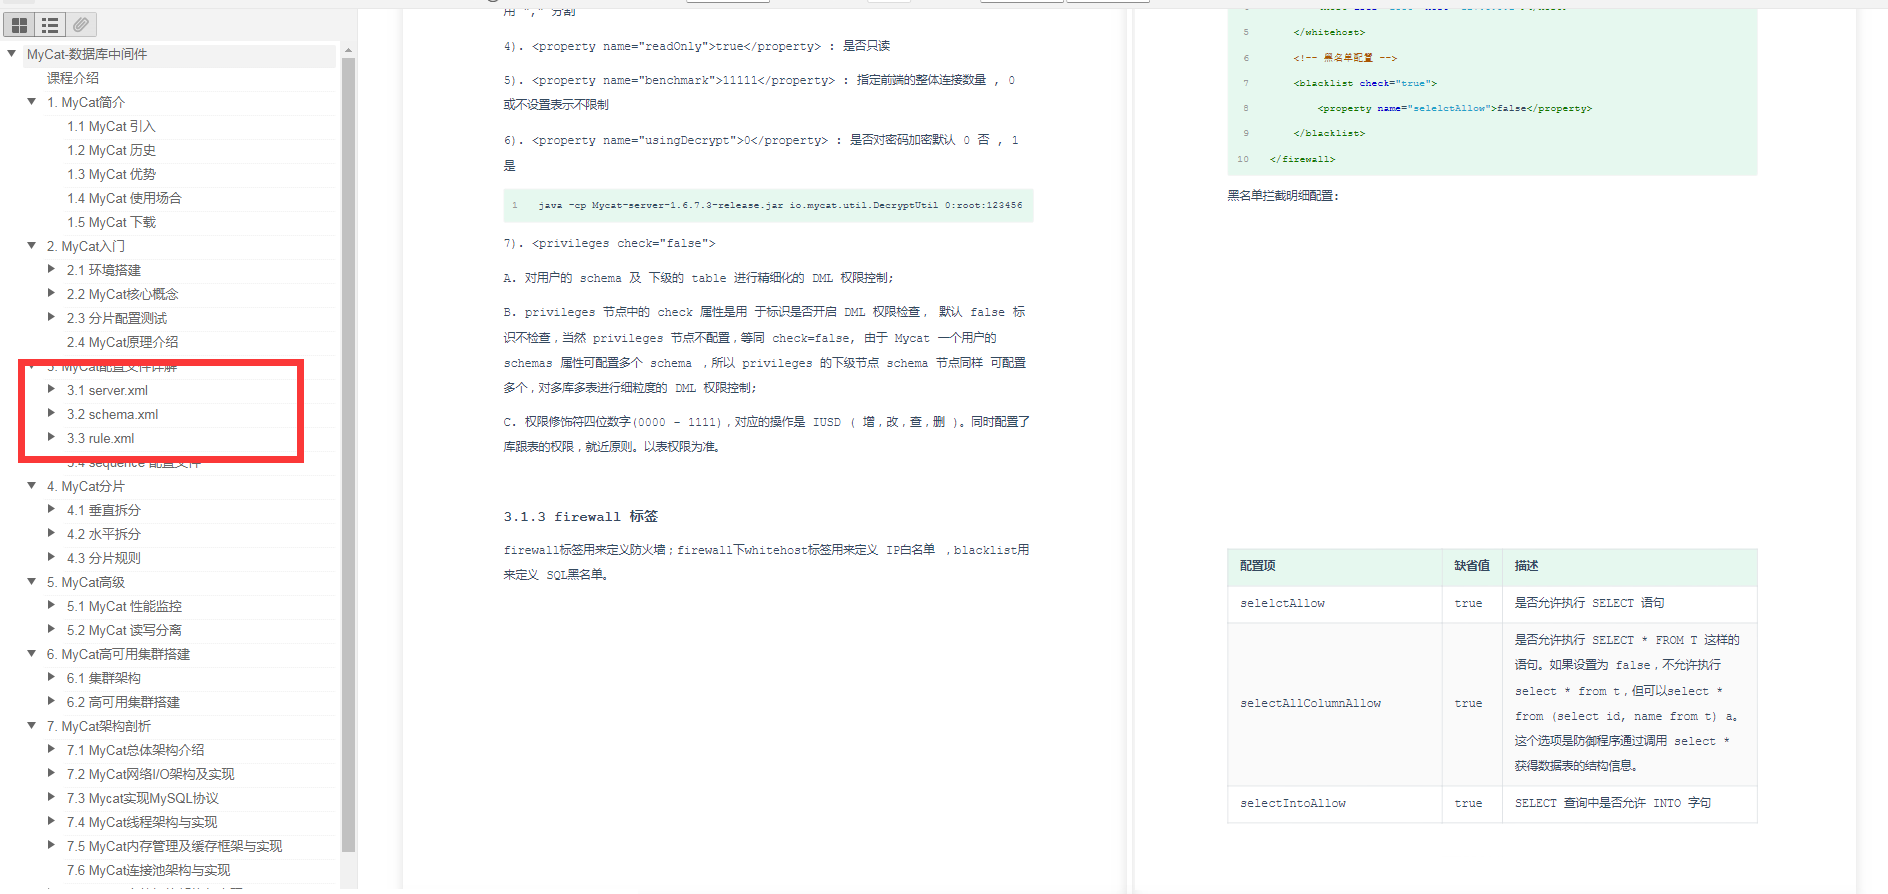Expand the 7.1 MyCat总体架构介绍 node
Image resolution: width=1888 pixels, height=894 pixels.
[x=52, y=750]
